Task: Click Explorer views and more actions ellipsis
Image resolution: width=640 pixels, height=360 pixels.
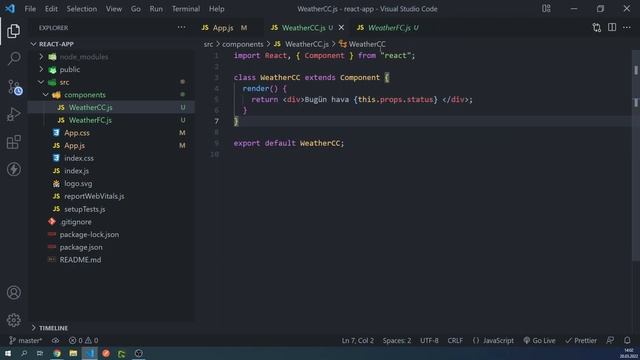Action: [x=181, y=27]
